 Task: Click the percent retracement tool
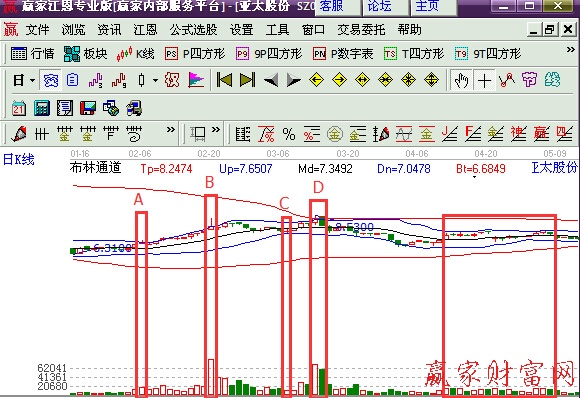289,134
